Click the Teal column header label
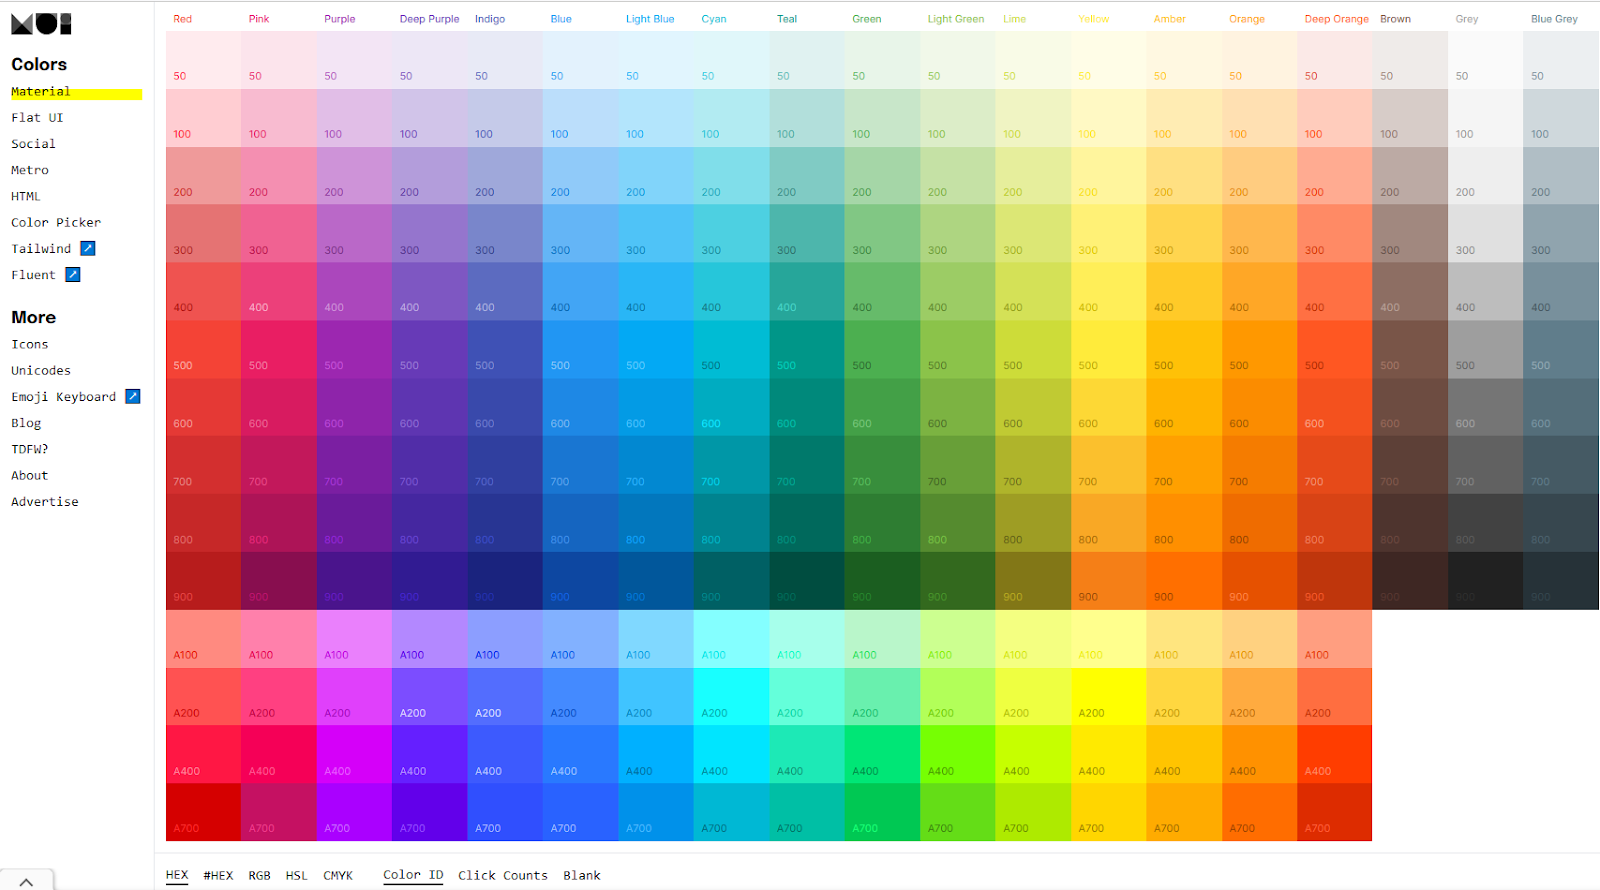This screenshot has width=1600, height=890. pos(787,19)
